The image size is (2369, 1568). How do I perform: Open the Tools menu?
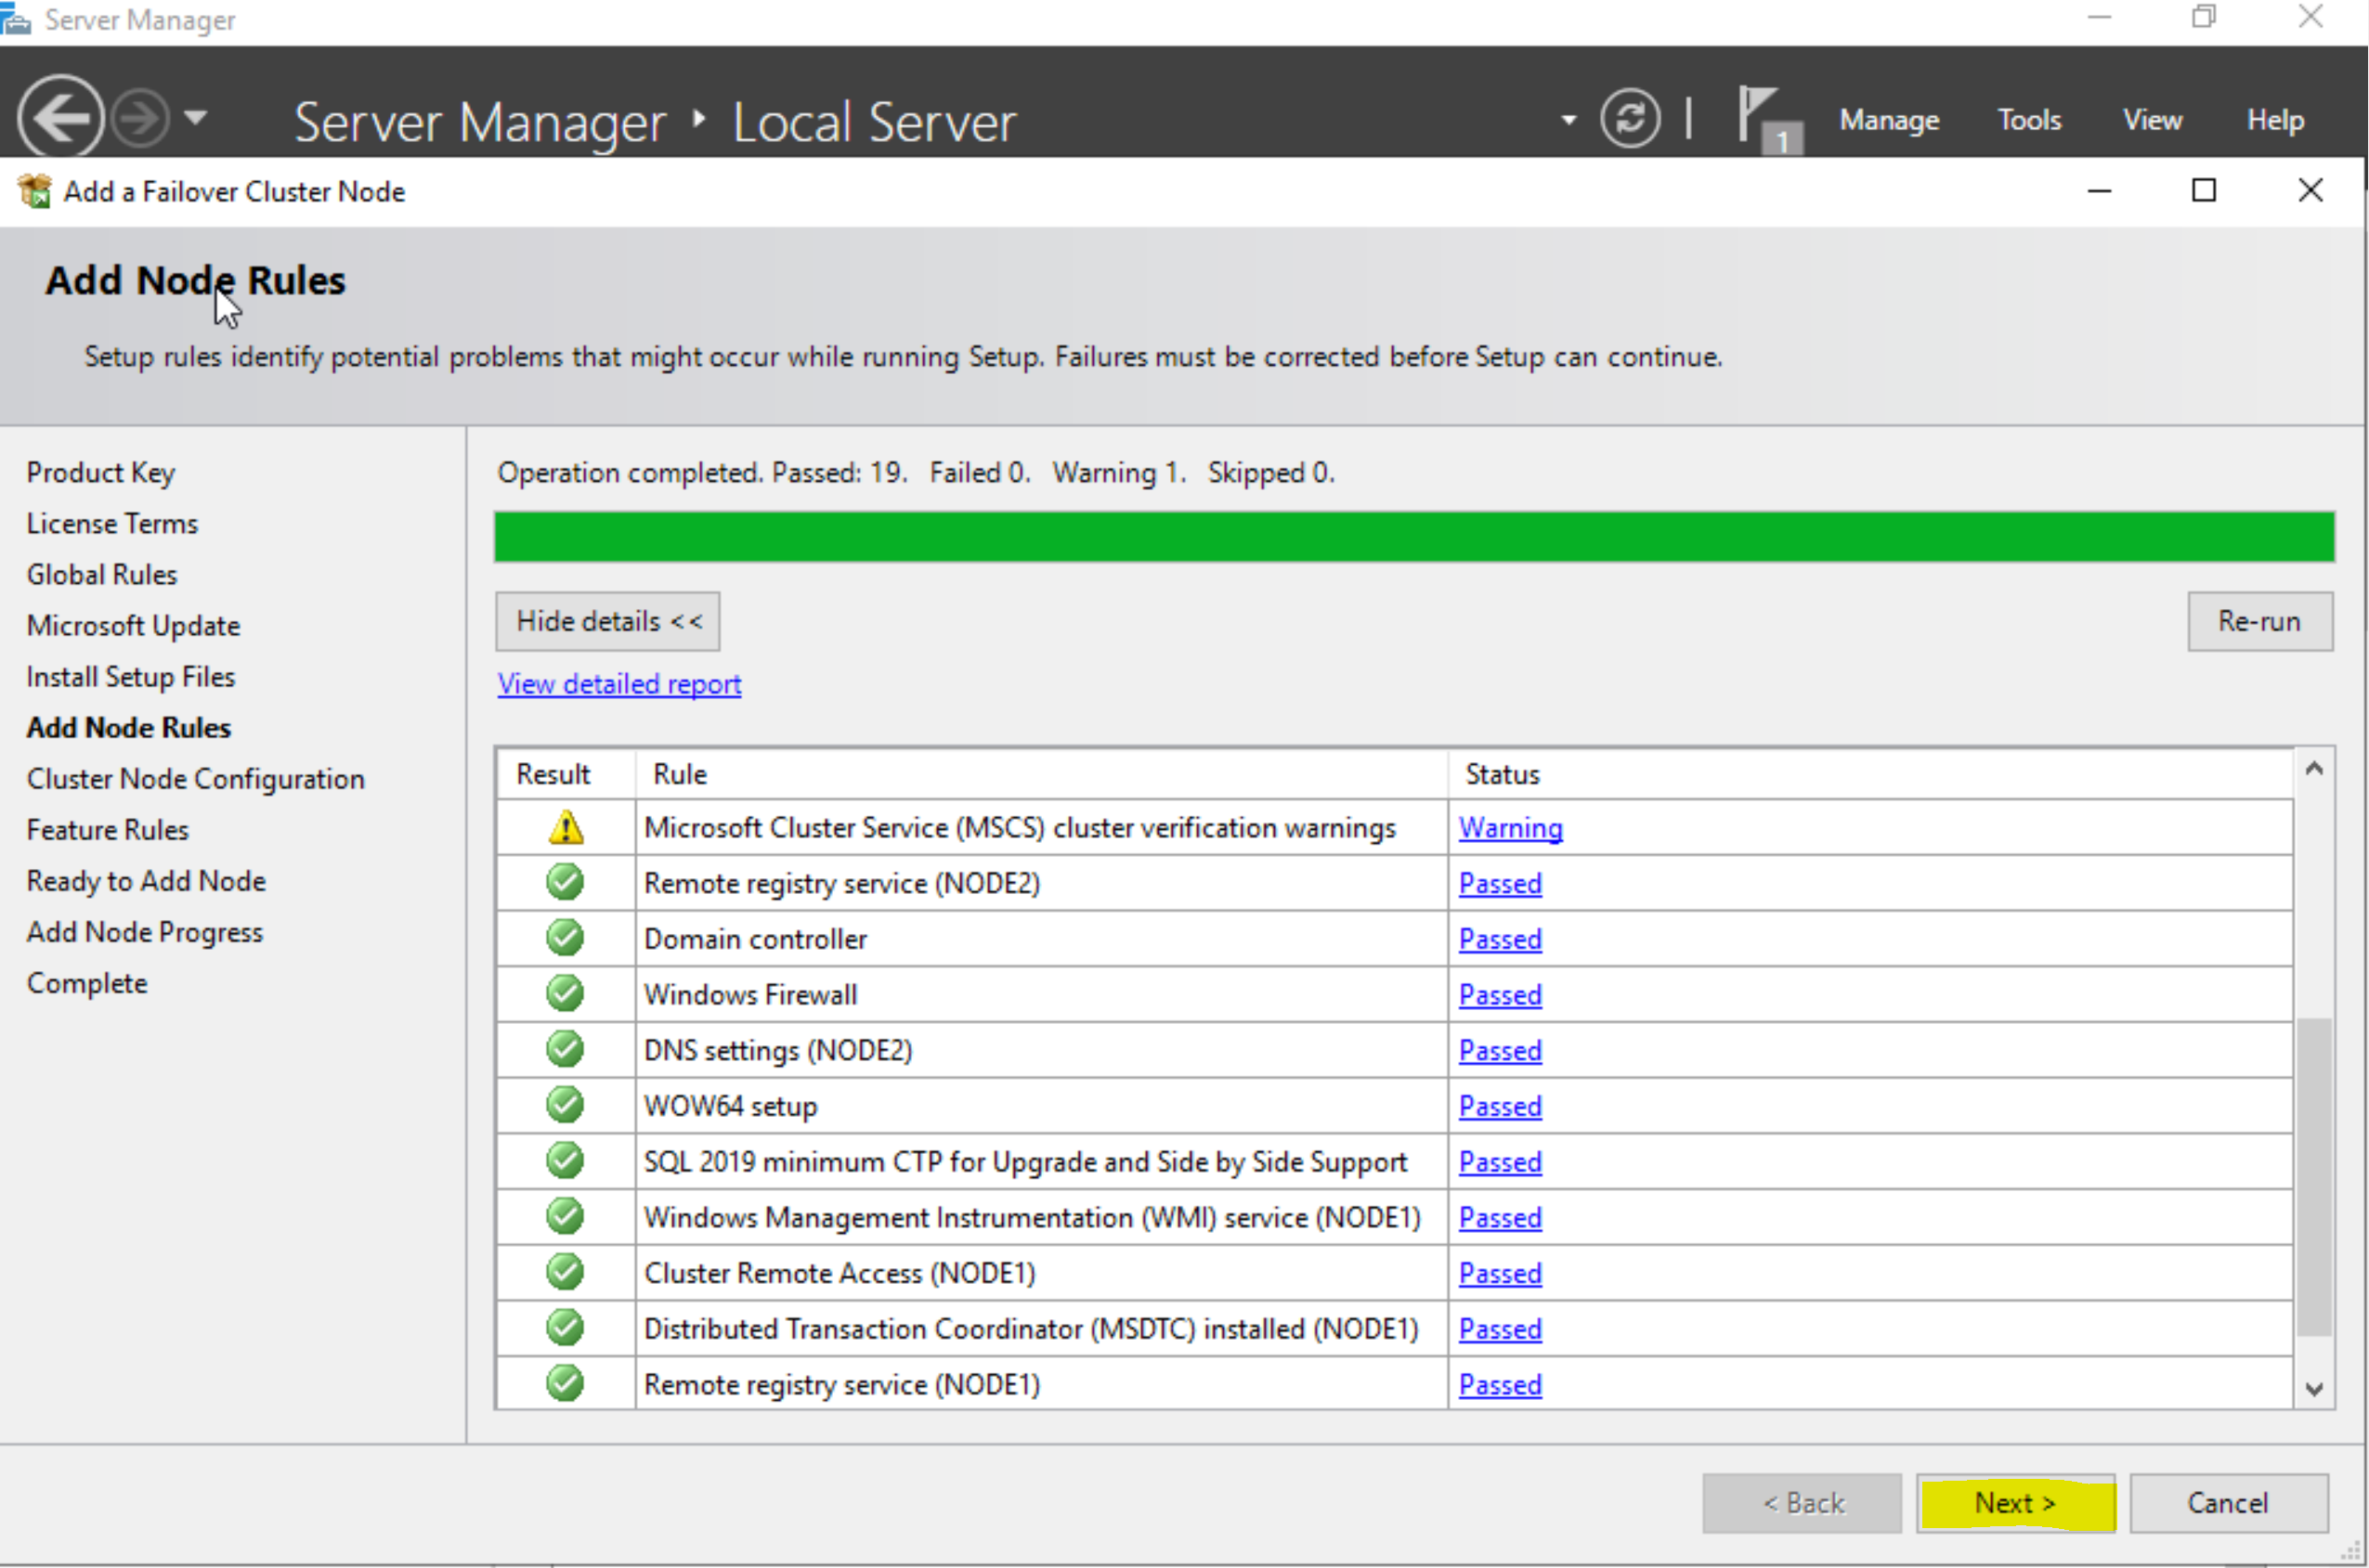[2028, 120]
